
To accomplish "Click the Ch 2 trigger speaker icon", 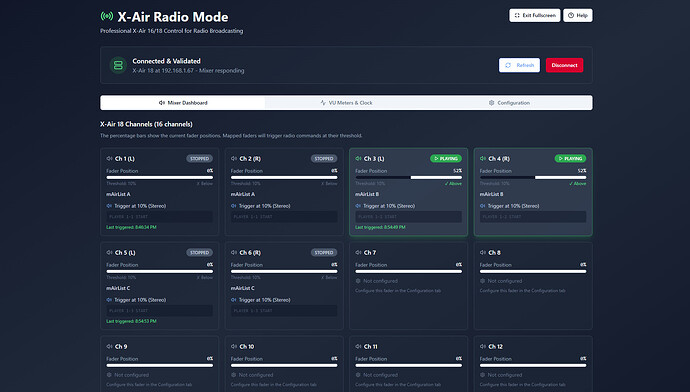I will (x=234, y=206).
